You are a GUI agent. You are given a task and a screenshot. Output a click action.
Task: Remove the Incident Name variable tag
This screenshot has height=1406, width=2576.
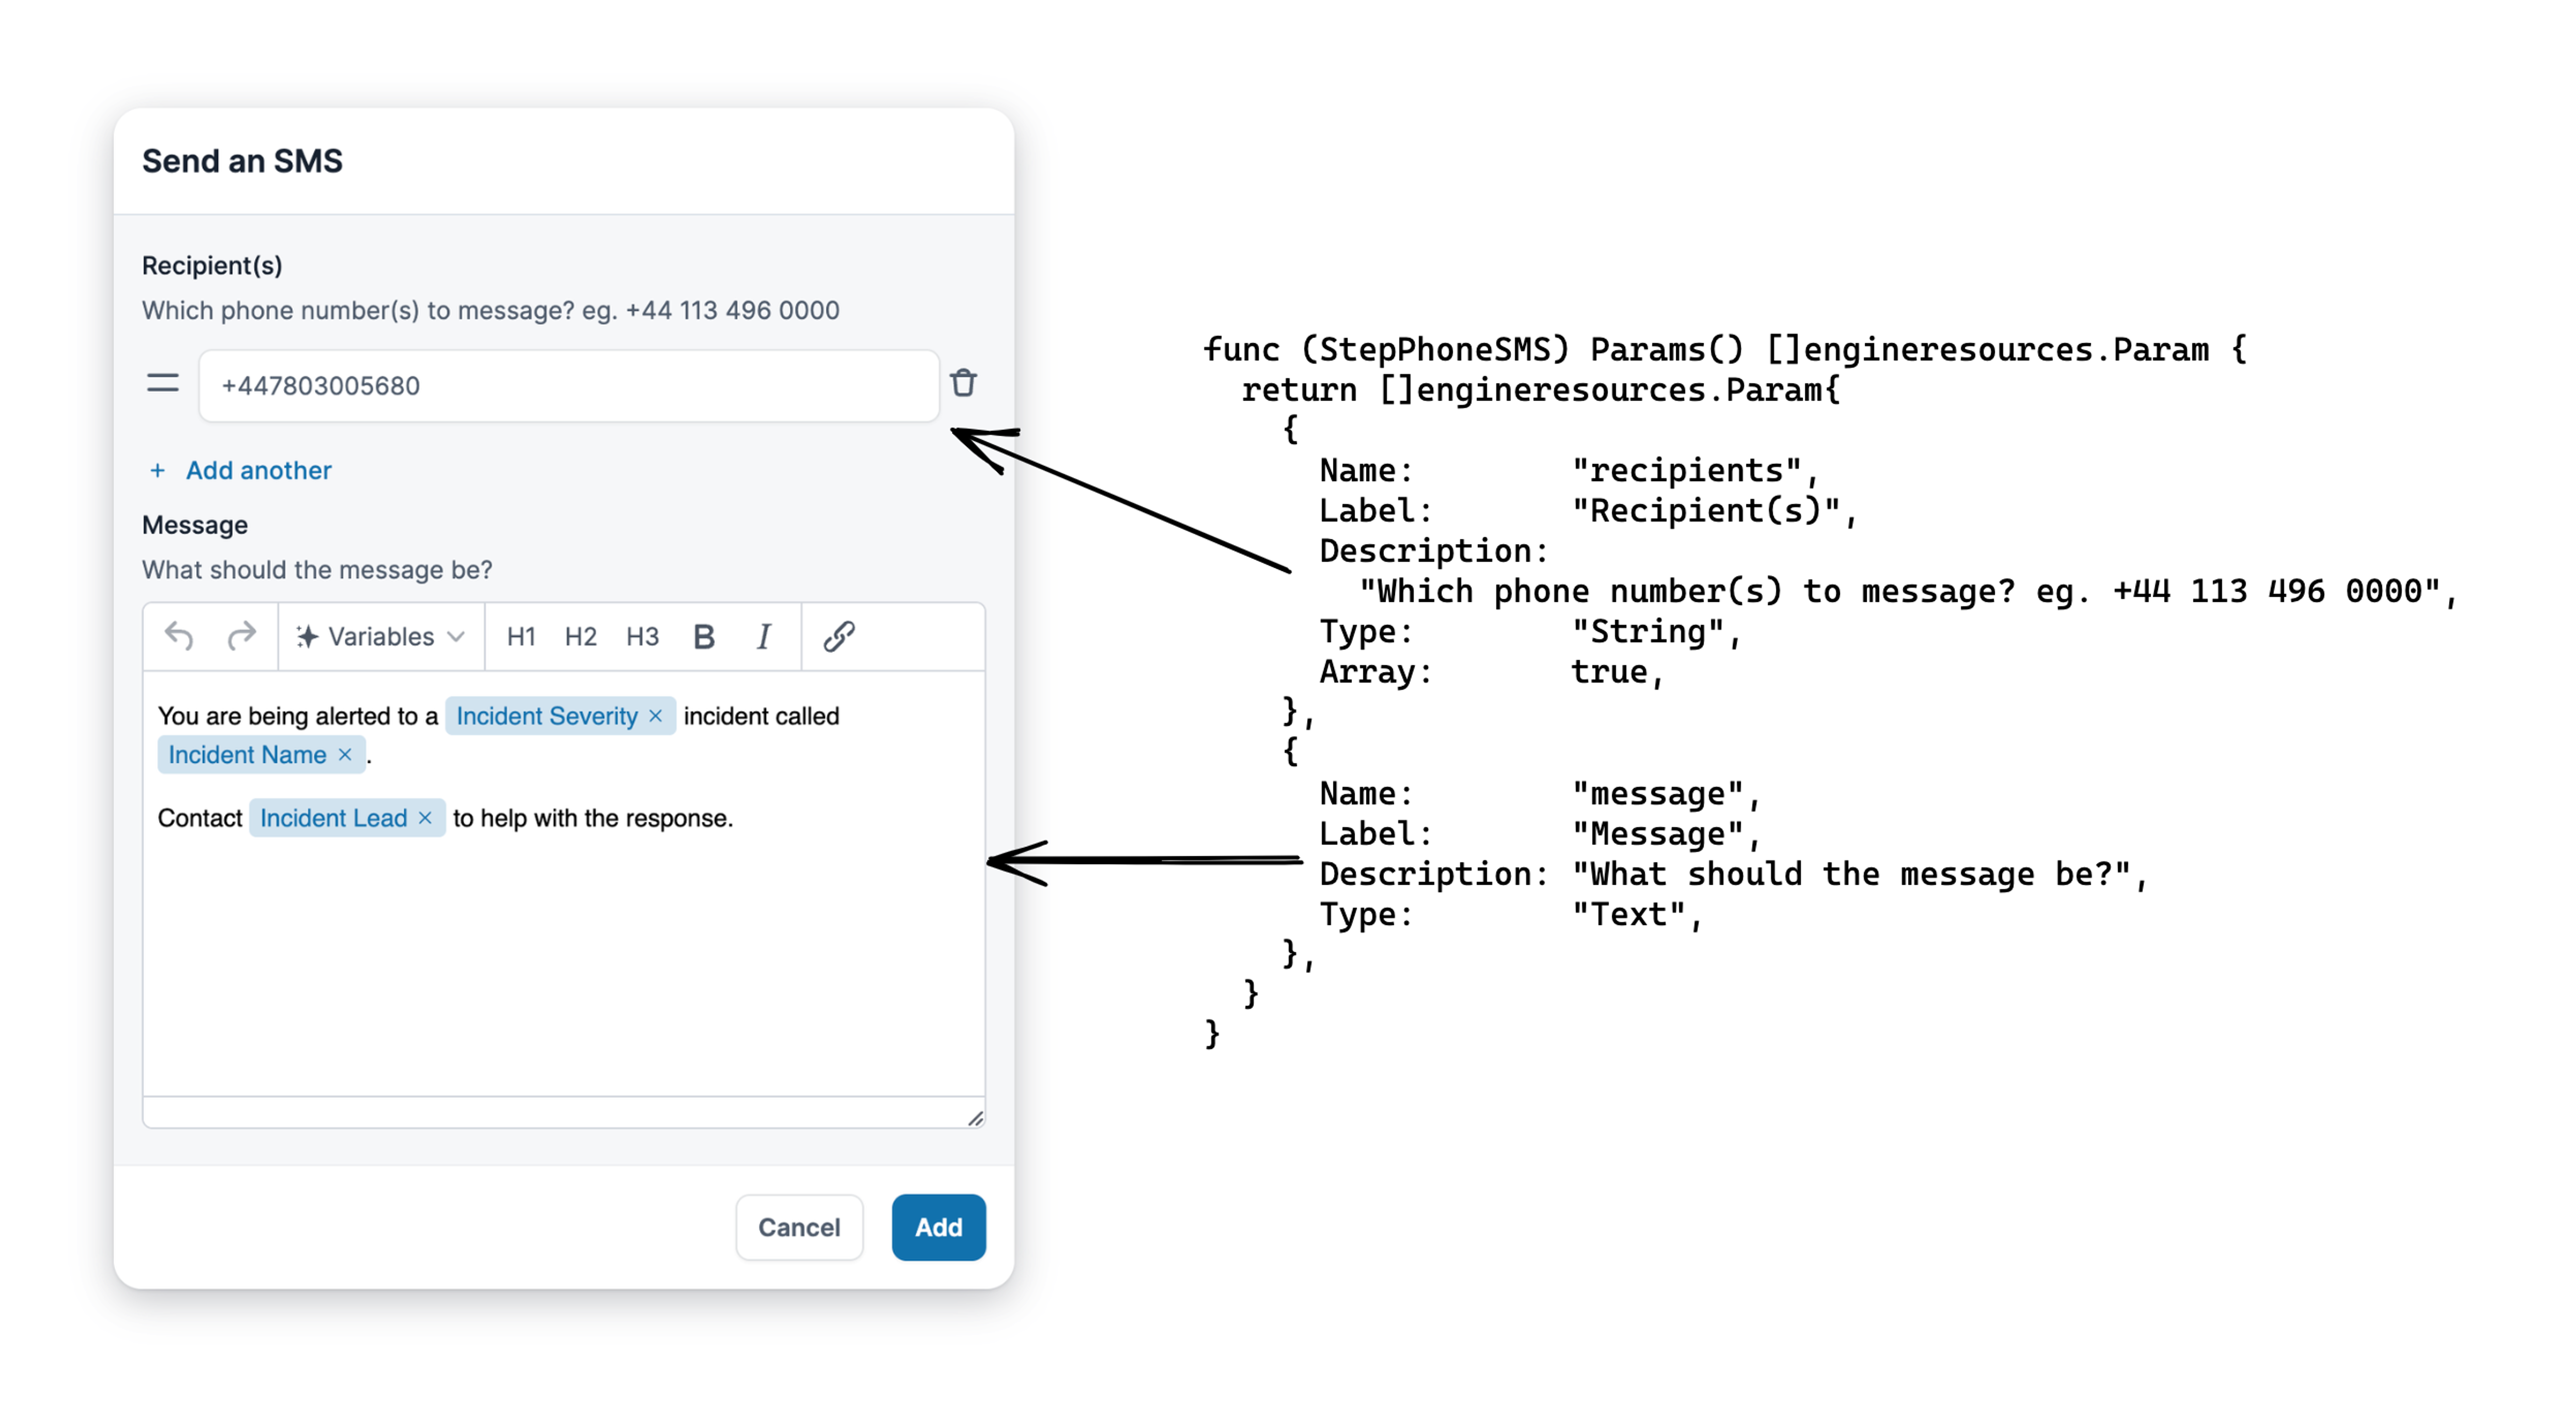(x=345, y=755)
